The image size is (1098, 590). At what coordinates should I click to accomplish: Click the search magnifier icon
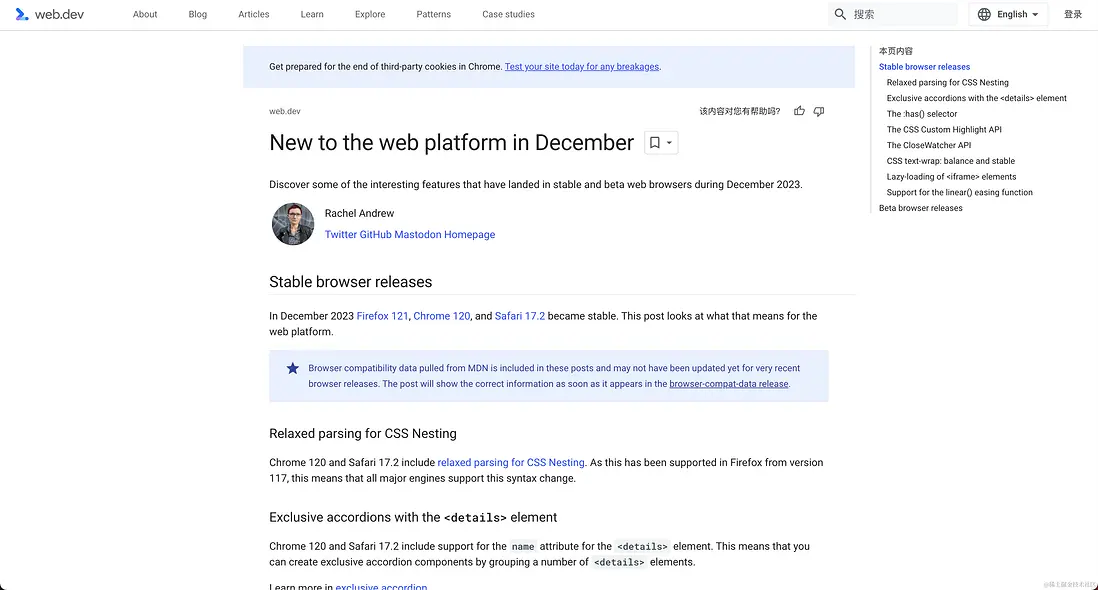coord(840,14)
